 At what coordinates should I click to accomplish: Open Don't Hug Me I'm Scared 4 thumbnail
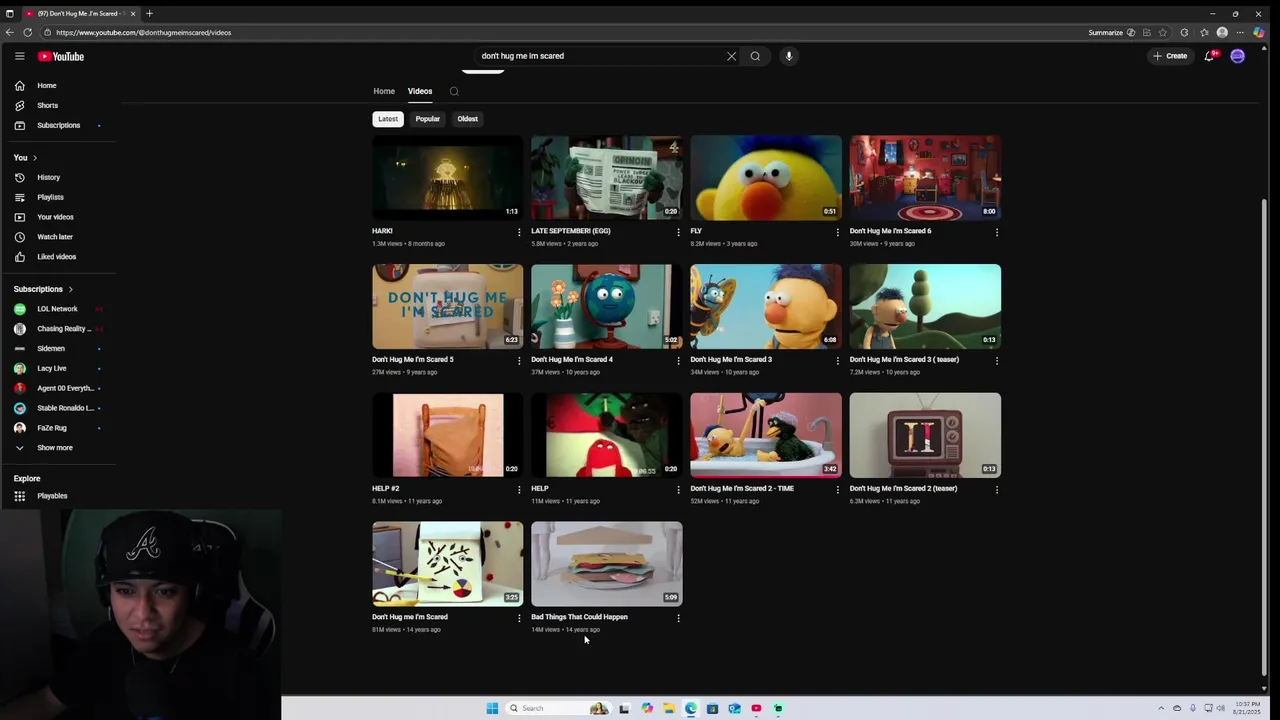tap(607, 306)
